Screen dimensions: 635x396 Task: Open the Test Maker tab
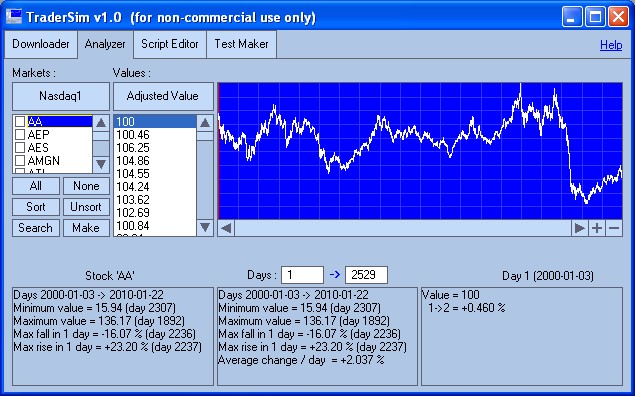[x=241, y=44]
